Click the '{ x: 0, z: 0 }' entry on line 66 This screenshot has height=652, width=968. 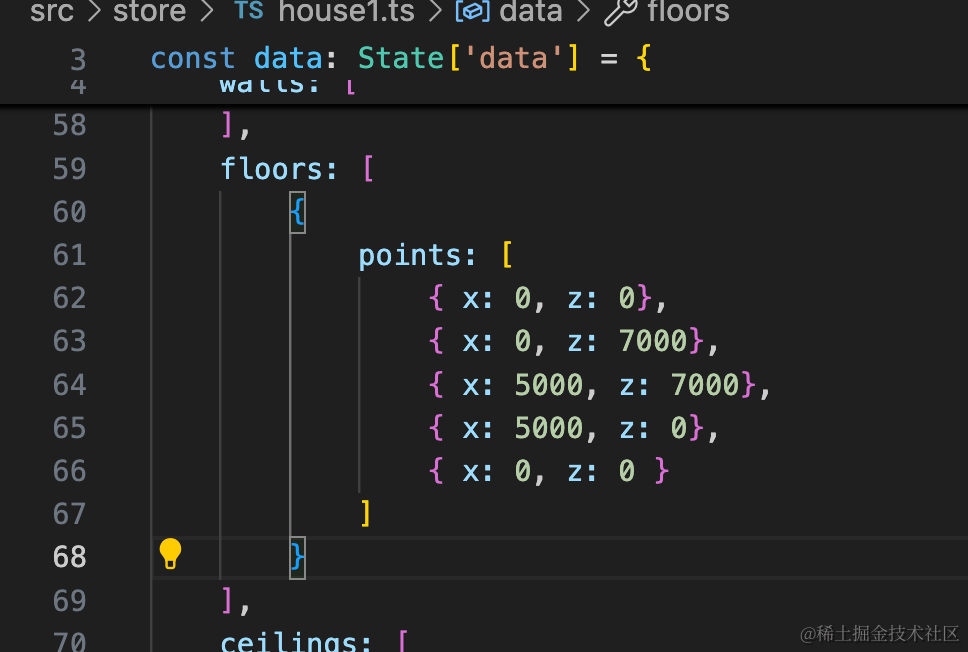pyautogui.click(x=549, y=471)
